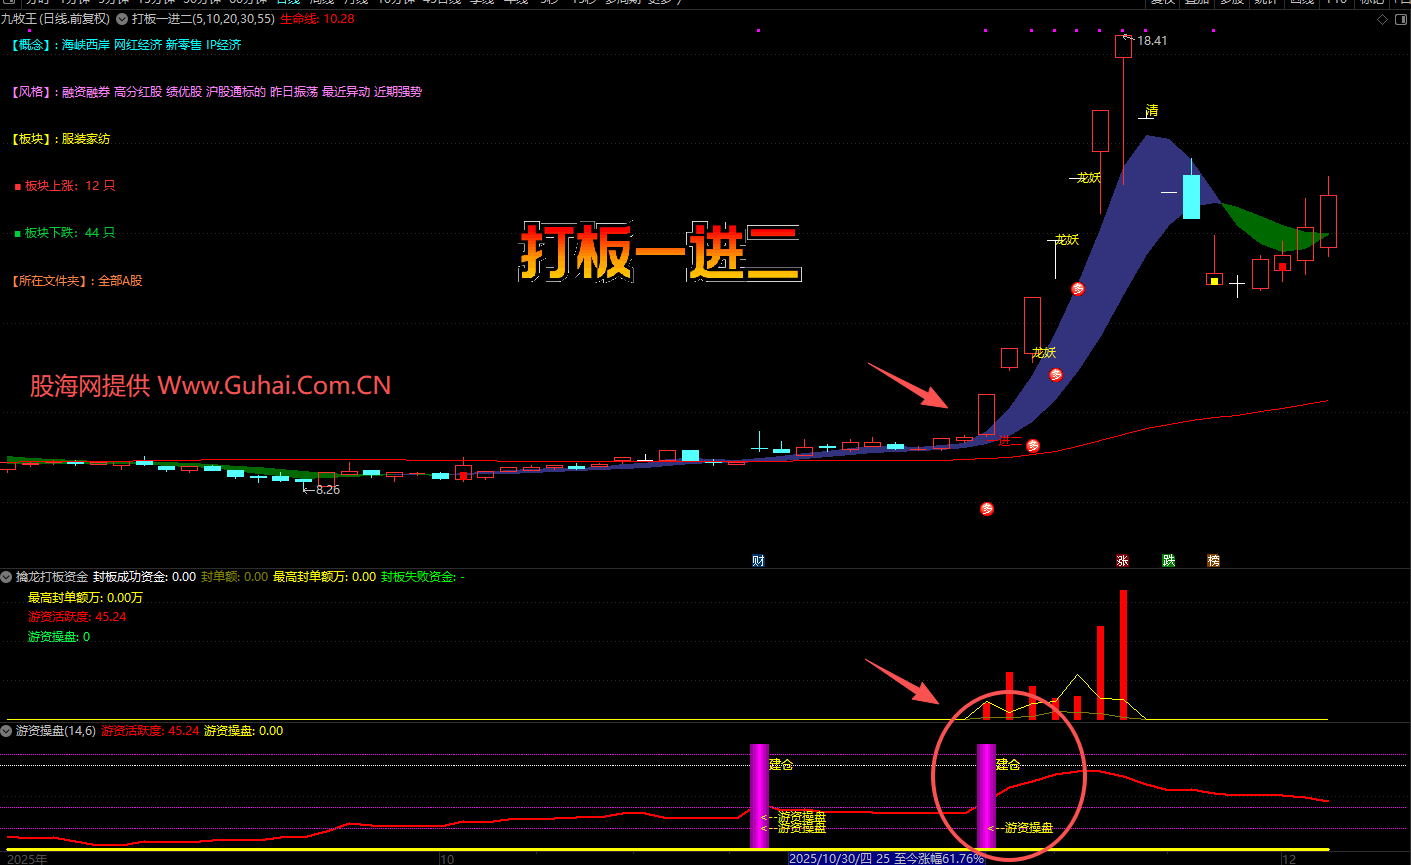The width and height of the screenshot is (1411, 865).
Task: Open the 服装家纺 sector link
Action: (x=86, y=139)
